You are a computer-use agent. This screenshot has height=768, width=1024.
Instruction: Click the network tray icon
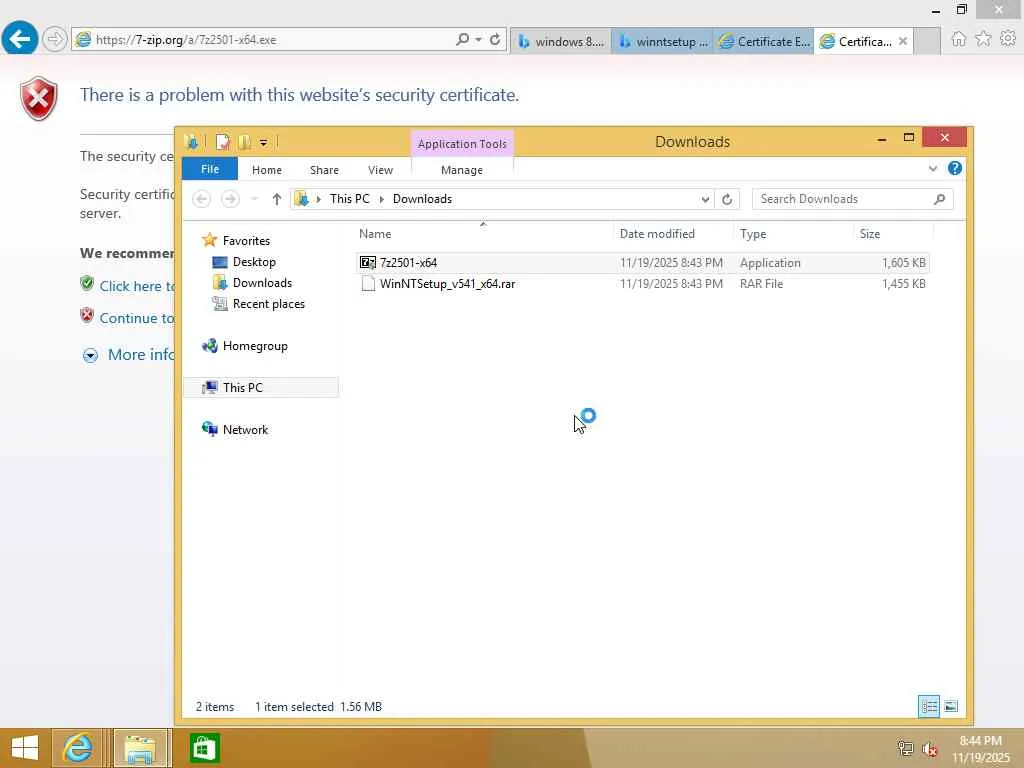click(905, 748)
